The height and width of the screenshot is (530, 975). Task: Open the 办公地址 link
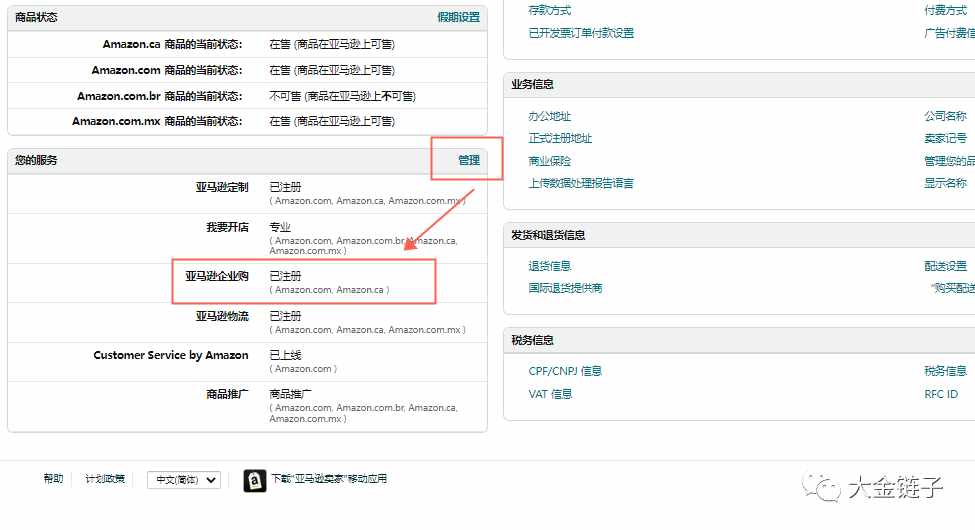(x=549, y=116)
